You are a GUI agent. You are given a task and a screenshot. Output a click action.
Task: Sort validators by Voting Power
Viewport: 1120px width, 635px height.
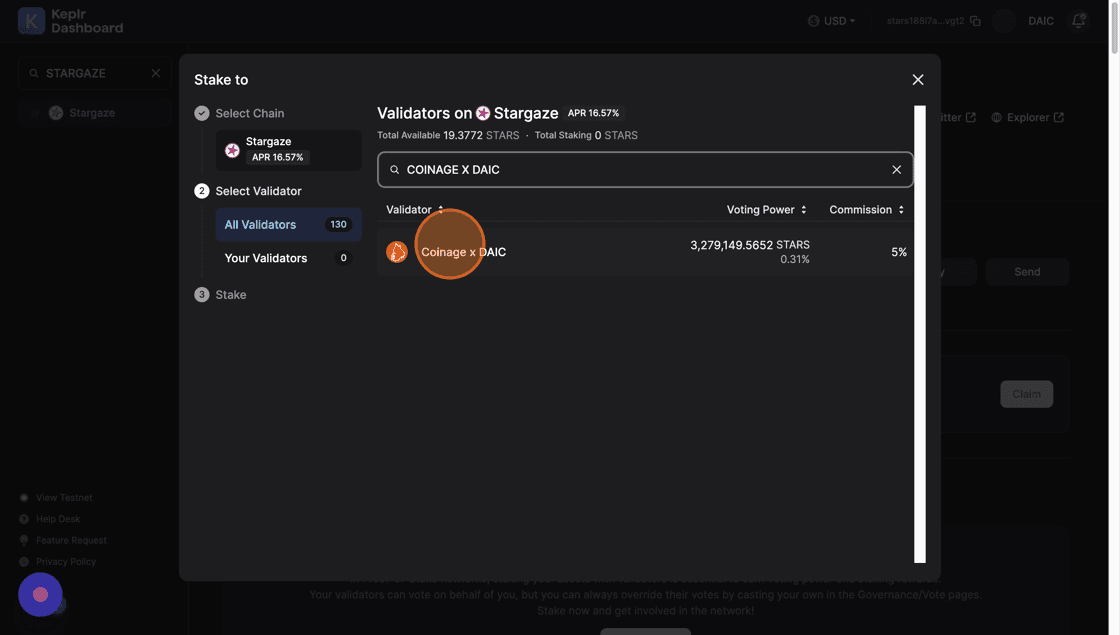(766, 210)
